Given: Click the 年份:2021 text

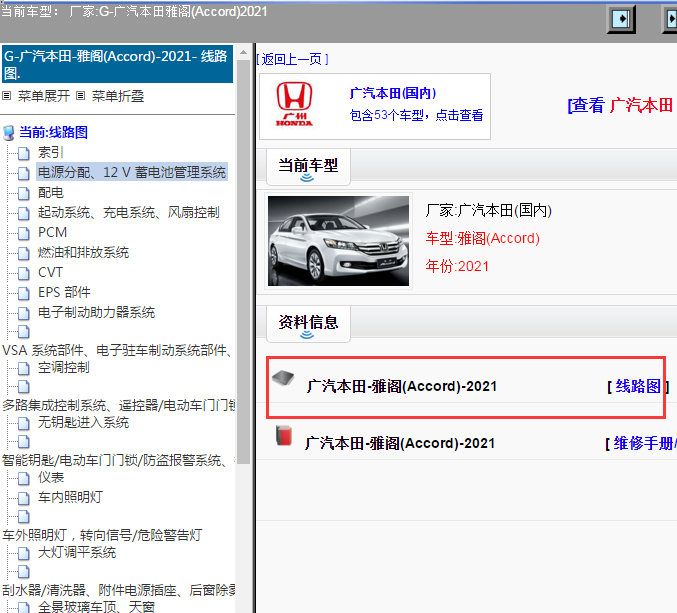Looking at the screenshot, I should pyautogui.click(x=457, y=266).
